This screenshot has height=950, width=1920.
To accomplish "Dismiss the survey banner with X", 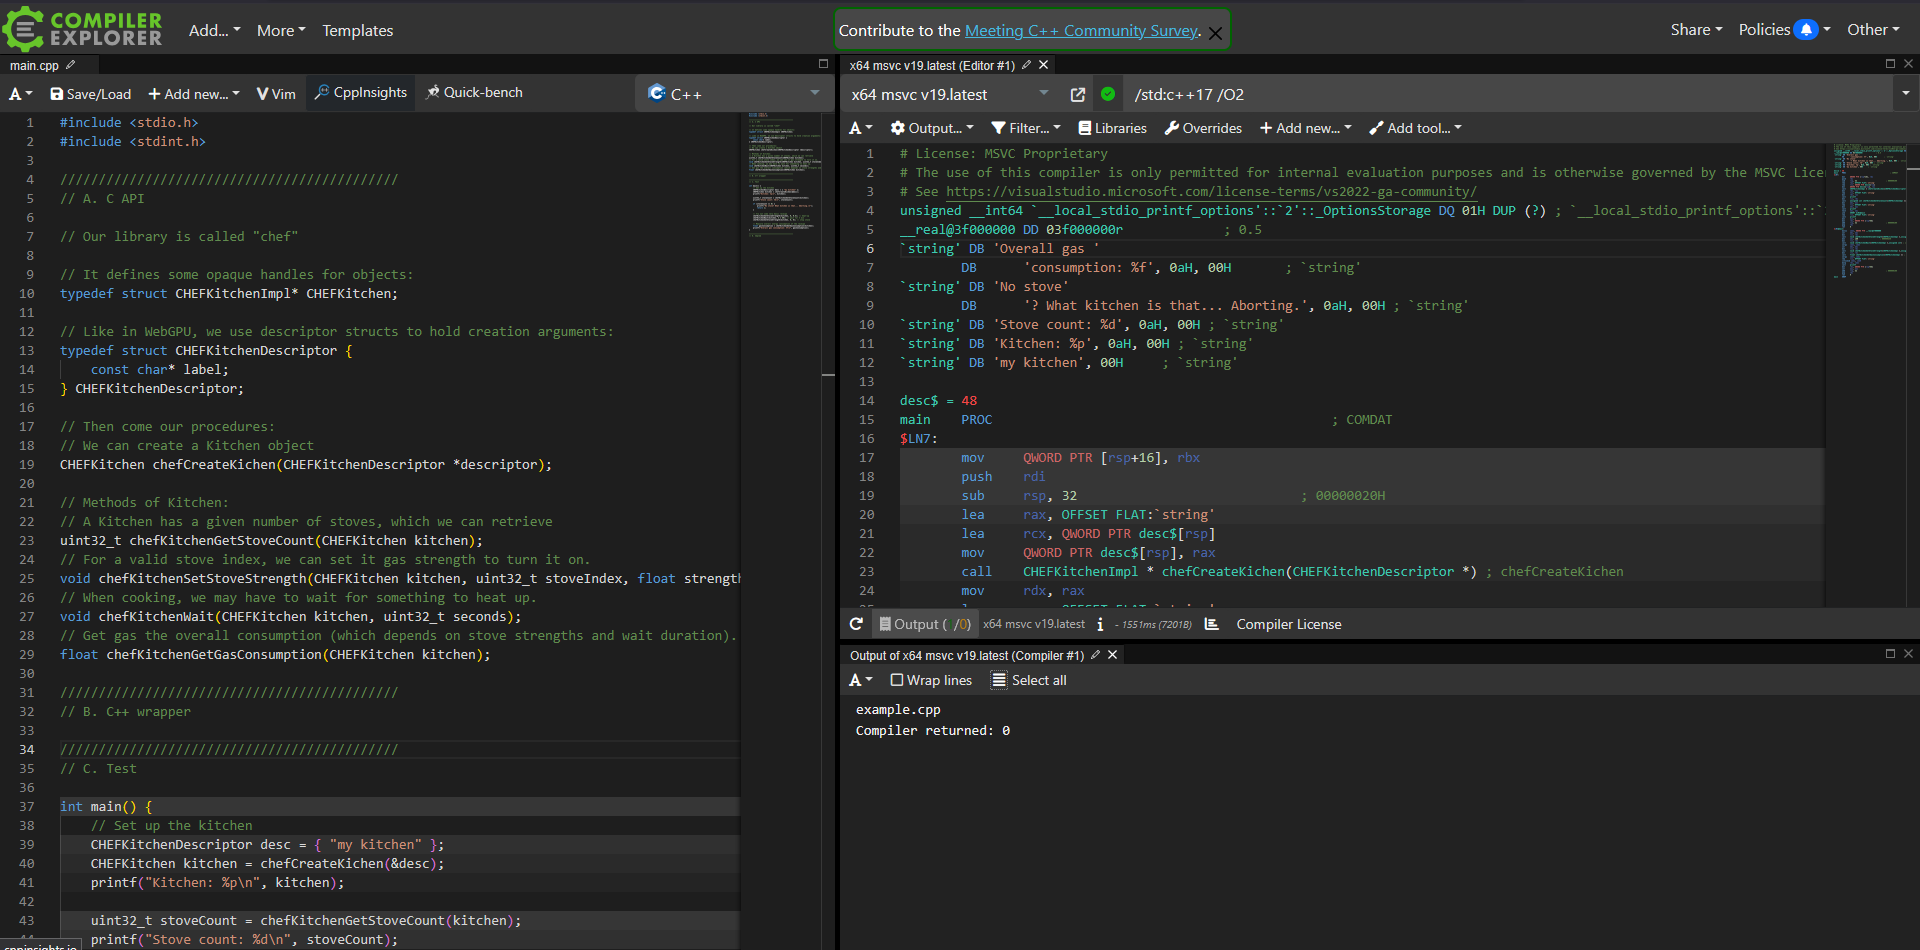I will pyautogui.click(x=1215, y=33).
